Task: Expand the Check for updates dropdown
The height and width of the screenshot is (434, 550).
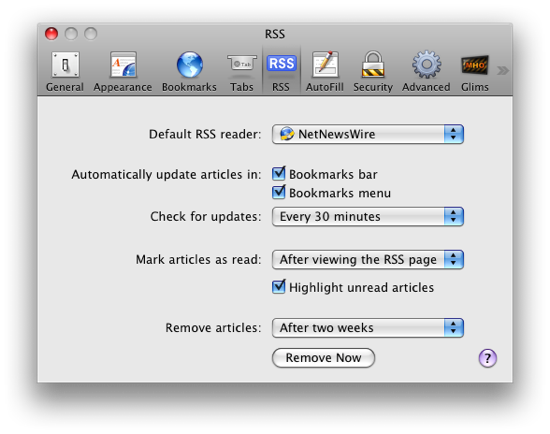Action: (368, 216)
